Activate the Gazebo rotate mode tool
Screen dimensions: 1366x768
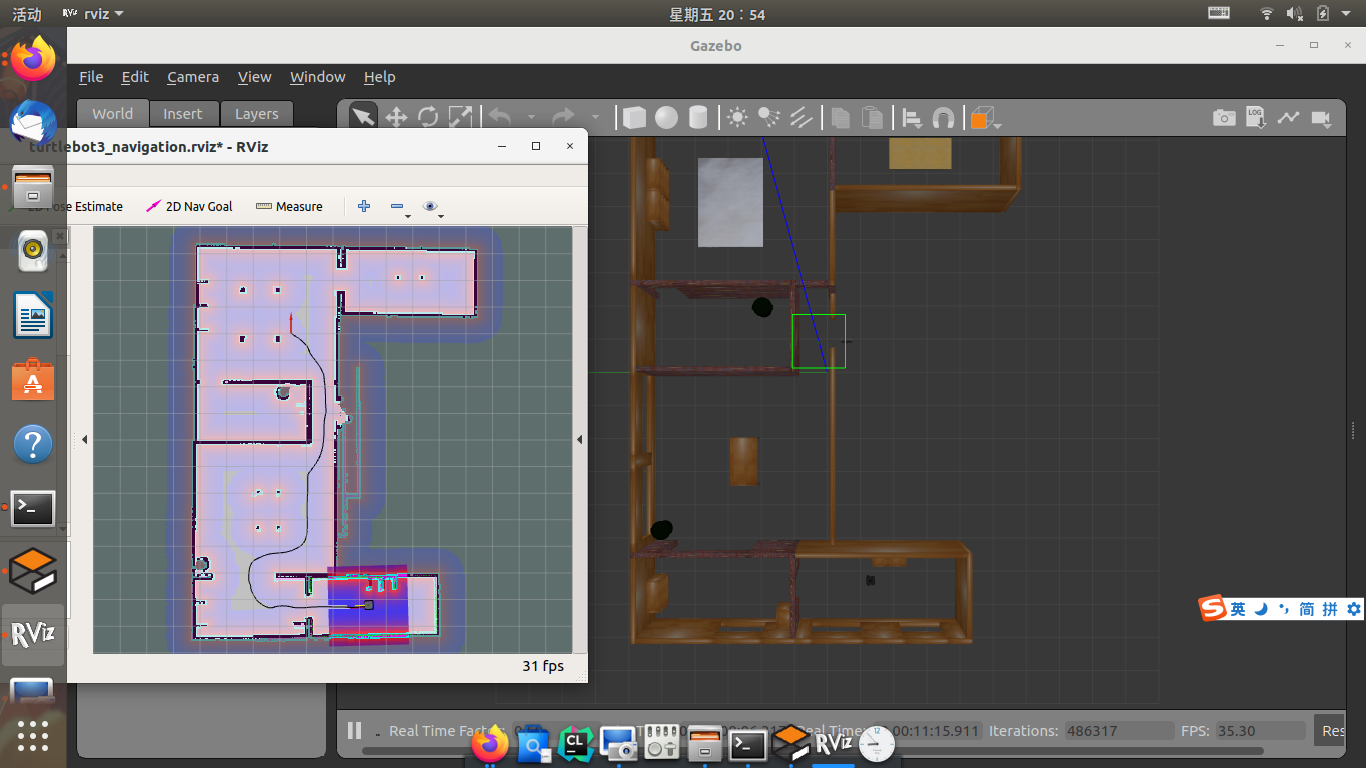pos(428,117)
